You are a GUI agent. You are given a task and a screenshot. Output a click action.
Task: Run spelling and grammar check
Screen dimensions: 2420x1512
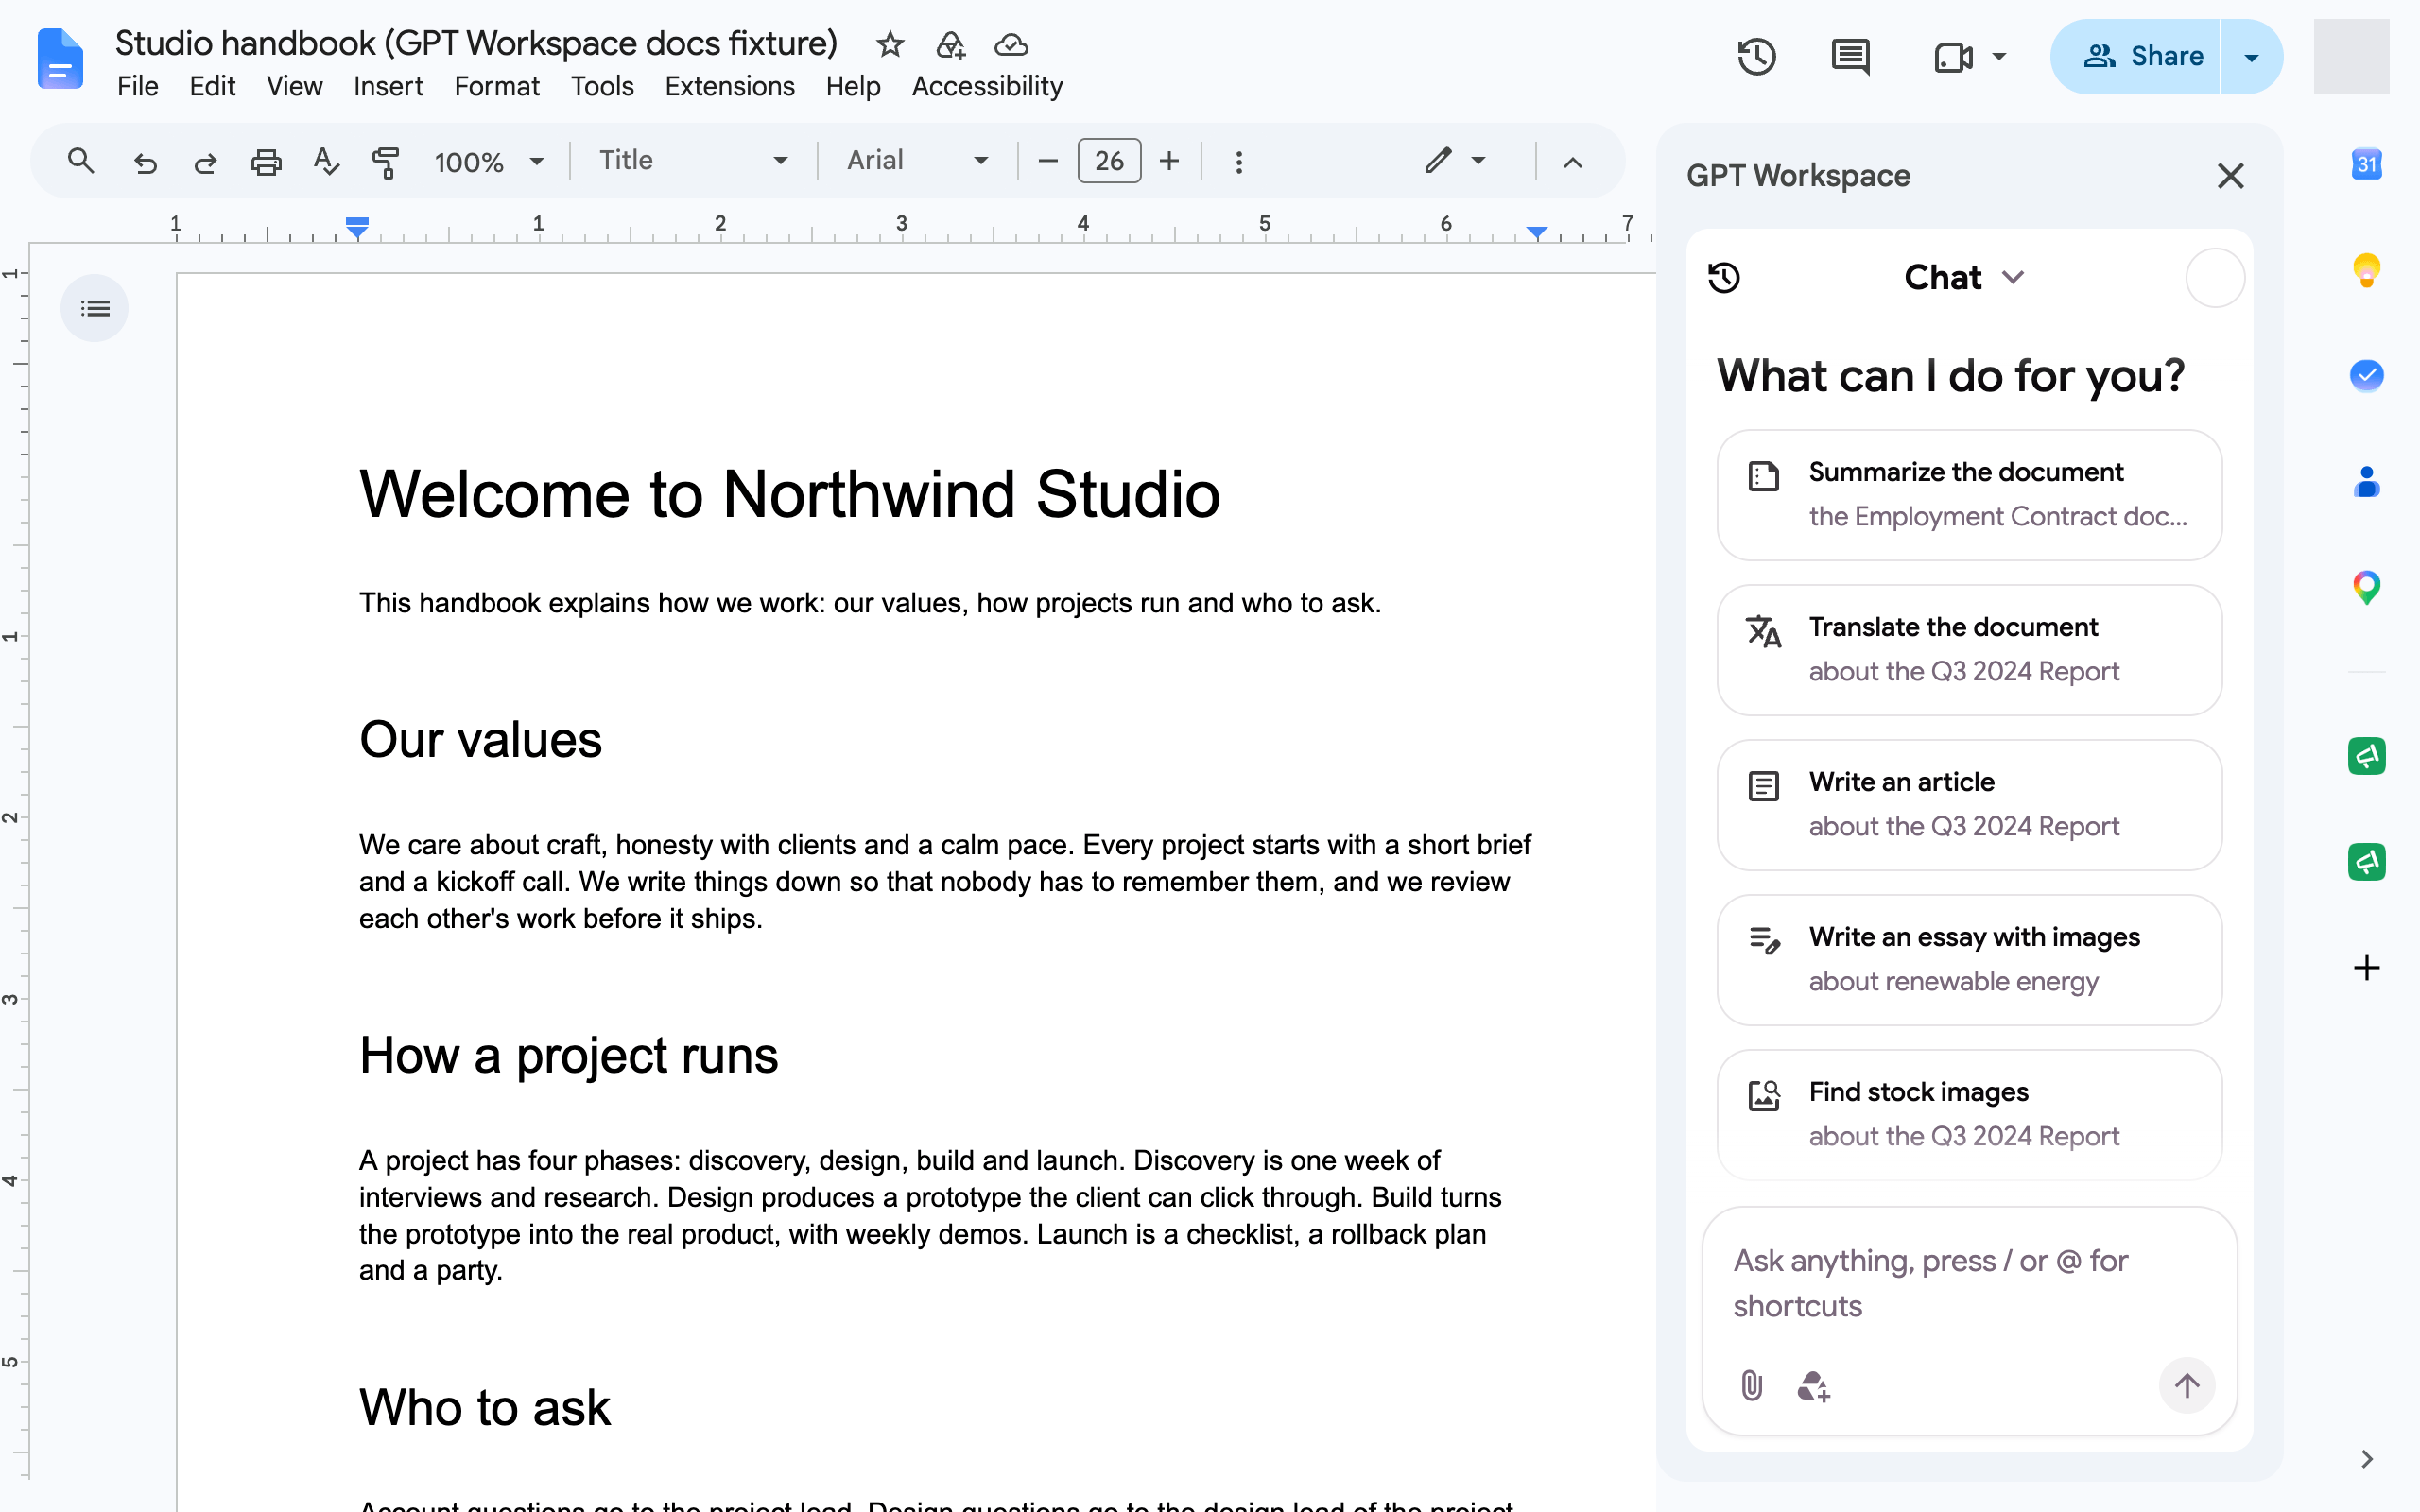[326, 161]
